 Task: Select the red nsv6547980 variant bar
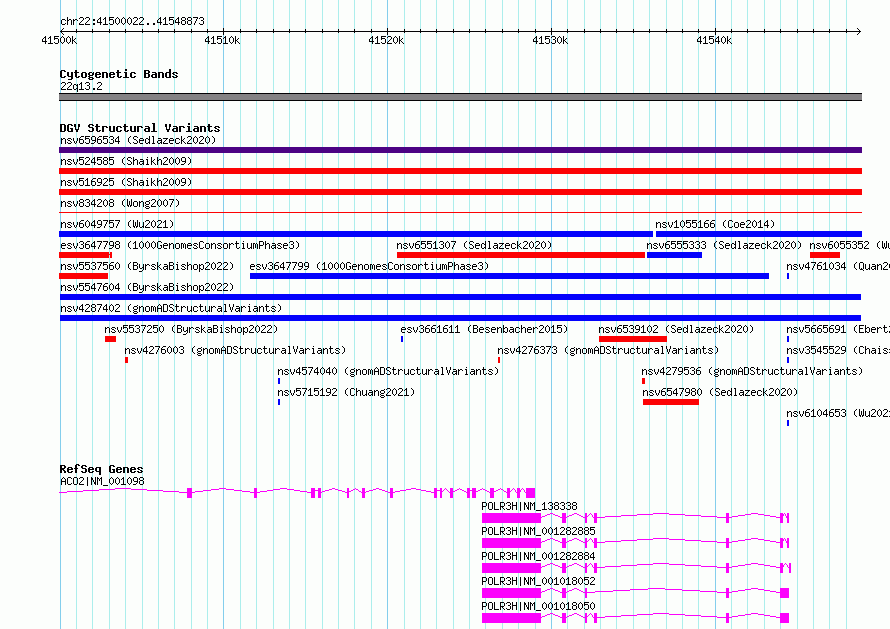point(670,402)
